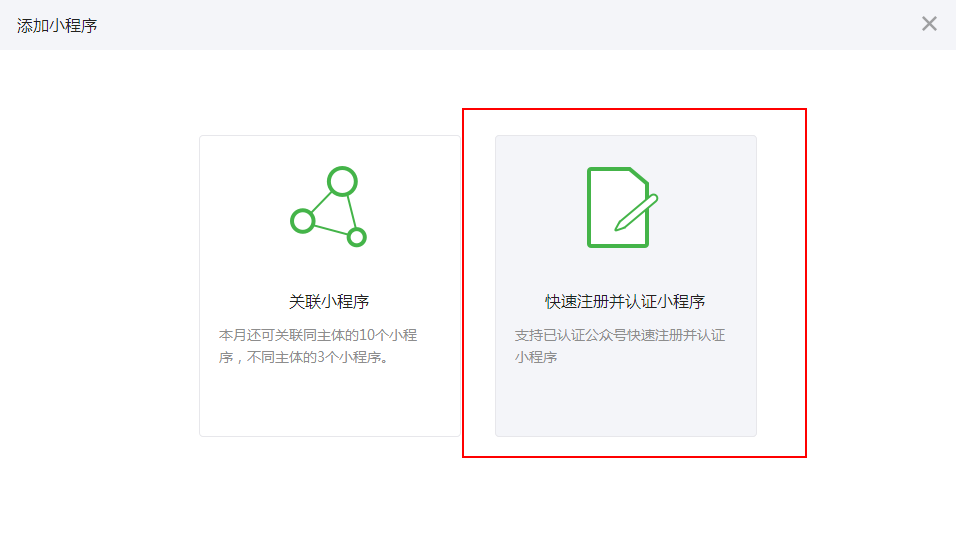Click the blank gap between the two option cards
The height and width of the screenshot is (543, 956).
pos(478,285)
